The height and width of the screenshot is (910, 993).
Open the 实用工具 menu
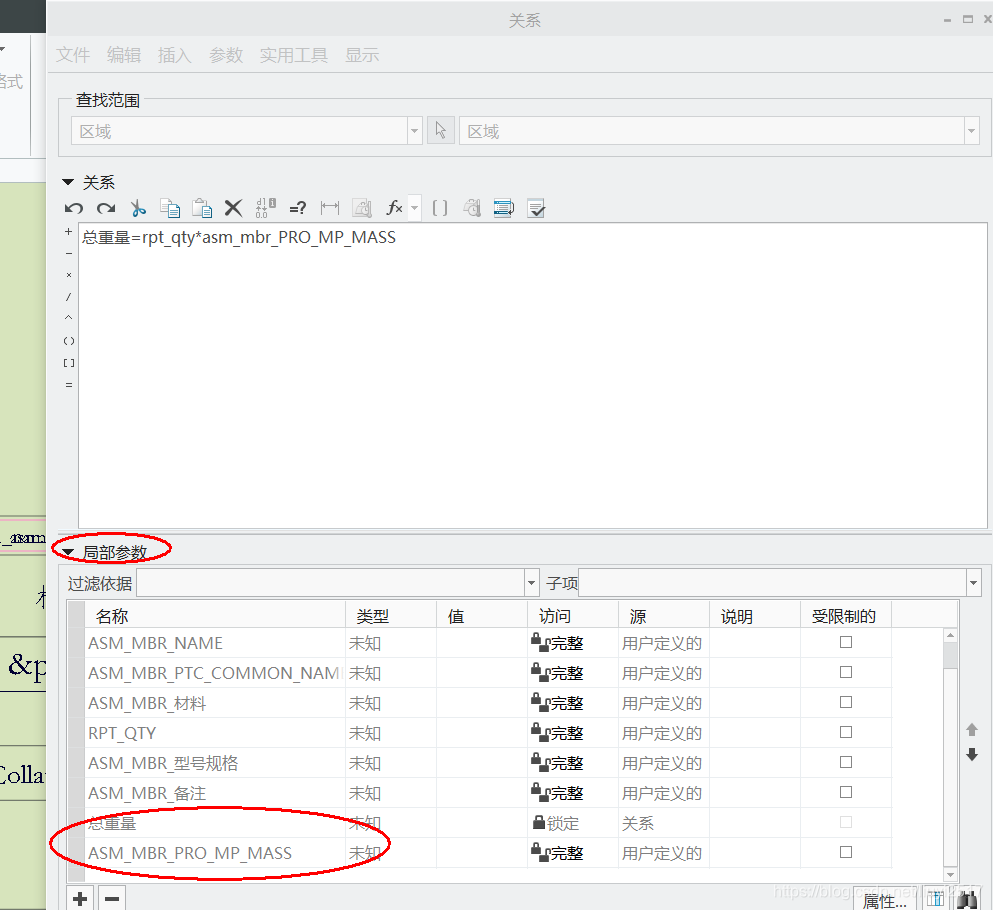(x=294, y=55)
